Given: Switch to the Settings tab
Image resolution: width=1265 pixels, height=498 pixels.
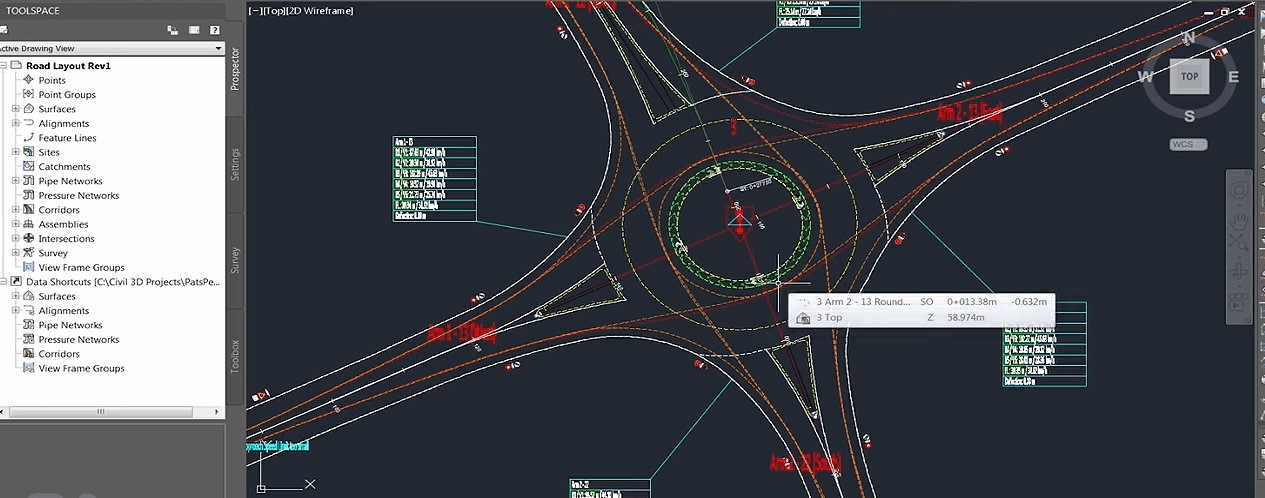Looking at the screenshot, I should tap(235, 164).
